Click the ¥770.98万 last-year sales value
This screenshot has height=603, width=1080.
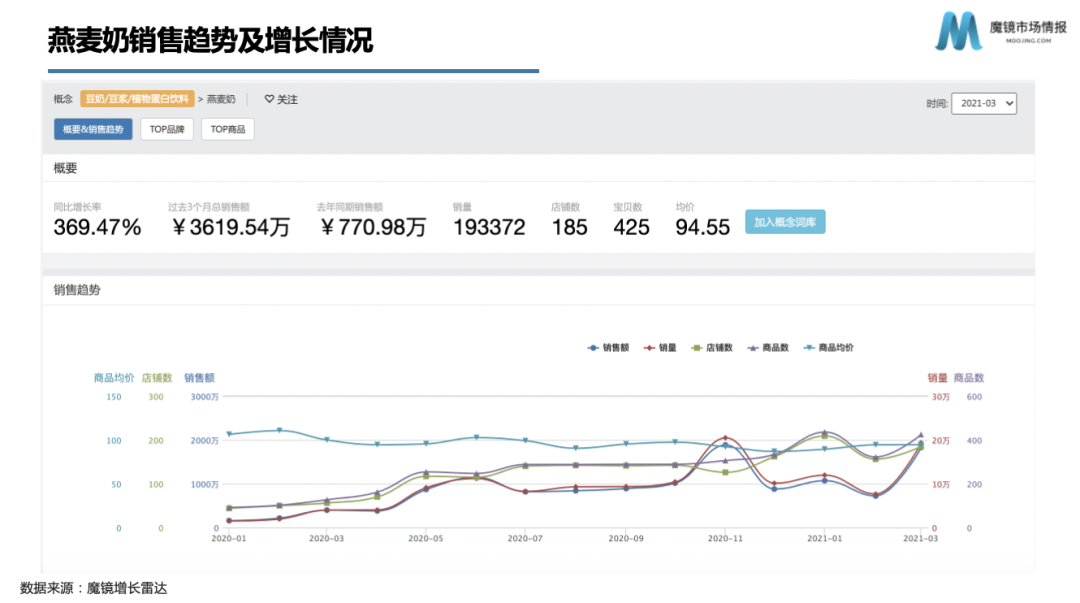pyautogui.click(x=373, y=227)
